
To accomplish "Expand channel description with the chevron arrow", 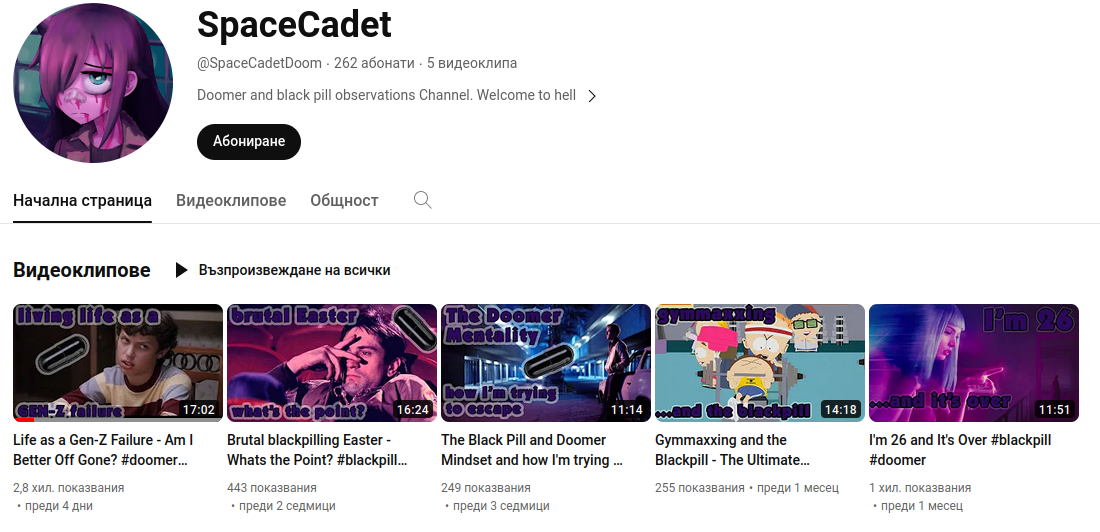I will point(592,95).
